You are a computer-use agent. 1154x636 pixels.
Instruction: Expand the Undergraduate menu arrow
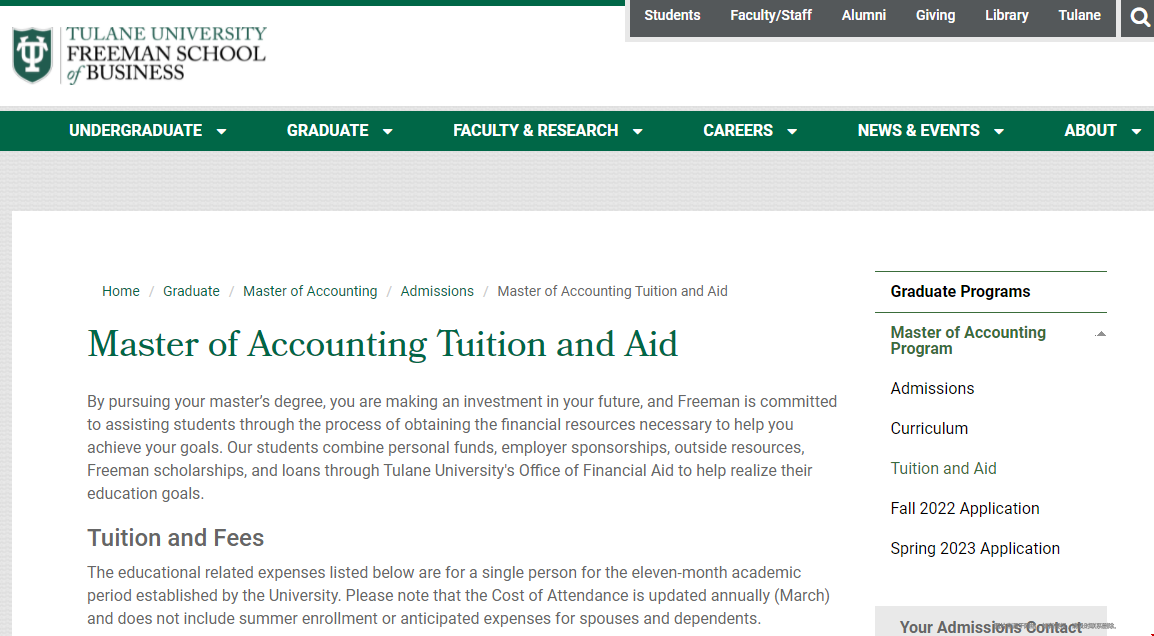tap(222, 132)
